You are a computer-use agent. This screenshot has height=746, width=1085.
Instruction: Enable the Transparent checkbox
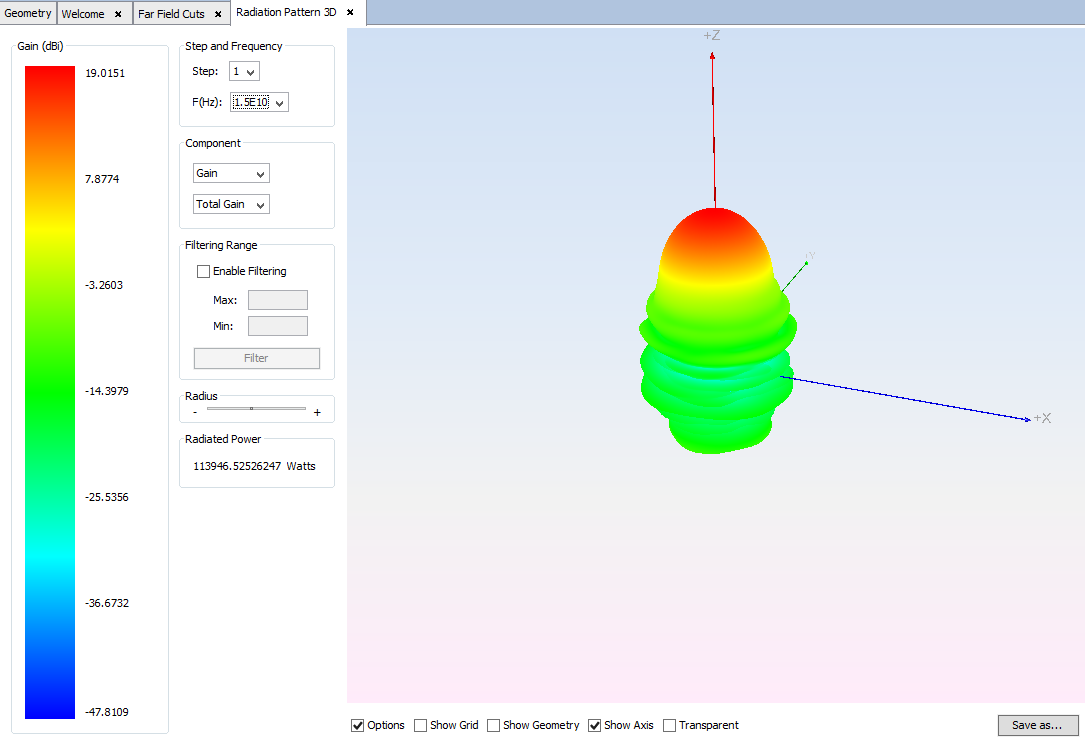pos(670,726)
